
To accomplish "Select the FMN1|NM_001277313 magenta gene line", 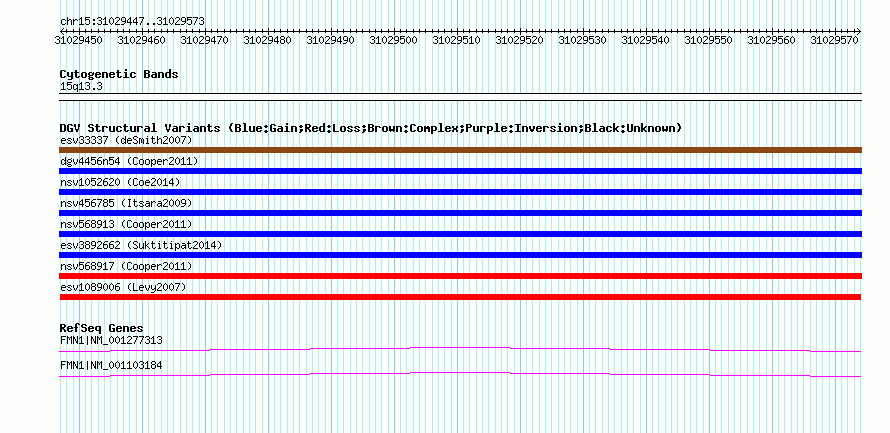I will (460, 349).
